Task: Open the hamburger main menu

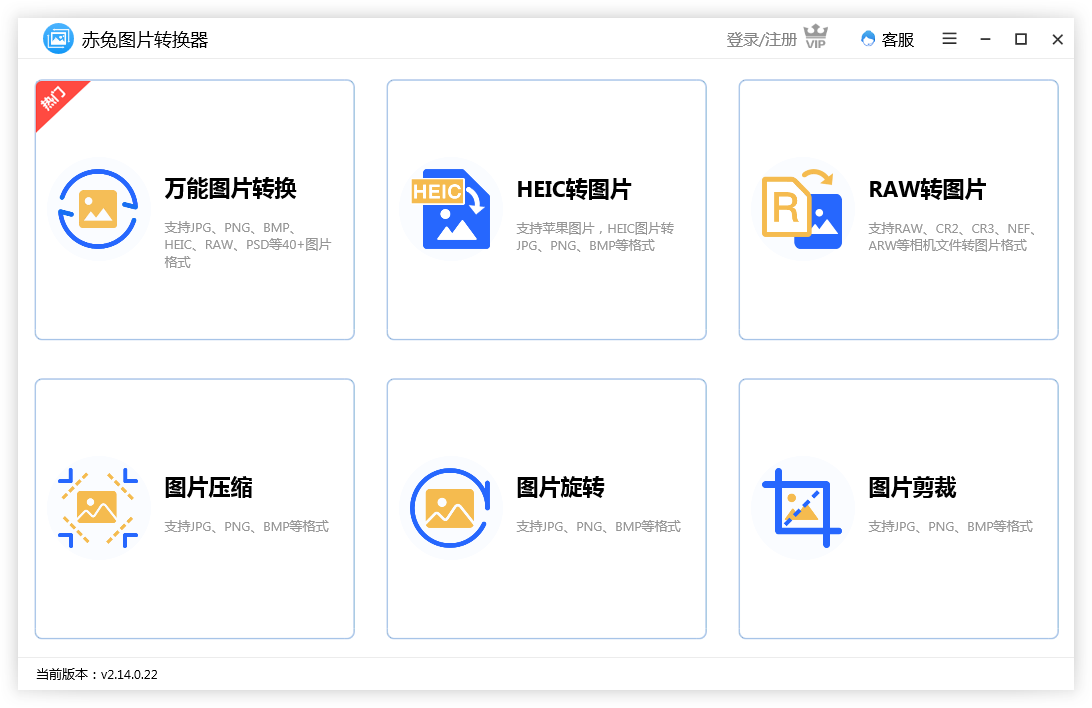Action: click(x=949, y=39)
